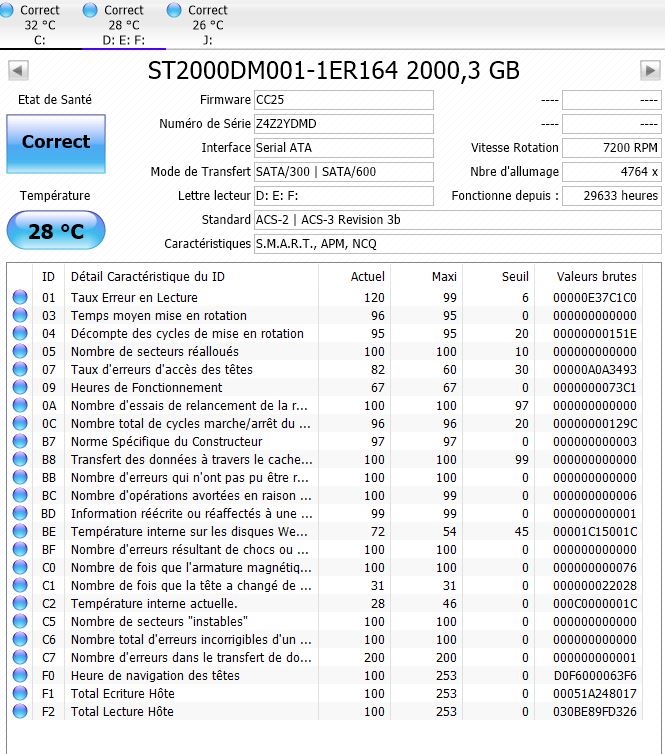Select the 'Température interne actuelle.' row text
The height and width of the screenshot is (754, 665).
click(154, 603)
